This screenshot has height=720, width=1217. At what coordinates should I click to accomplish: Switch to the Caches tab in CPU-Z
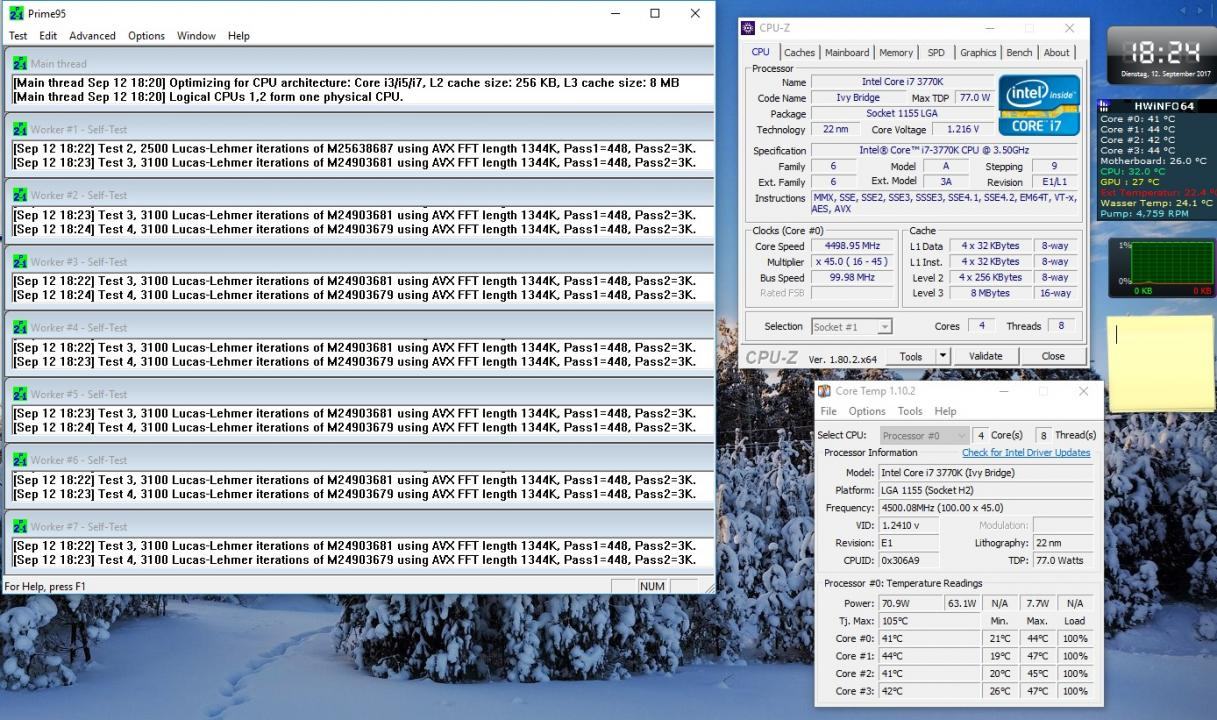pos(799,53)
